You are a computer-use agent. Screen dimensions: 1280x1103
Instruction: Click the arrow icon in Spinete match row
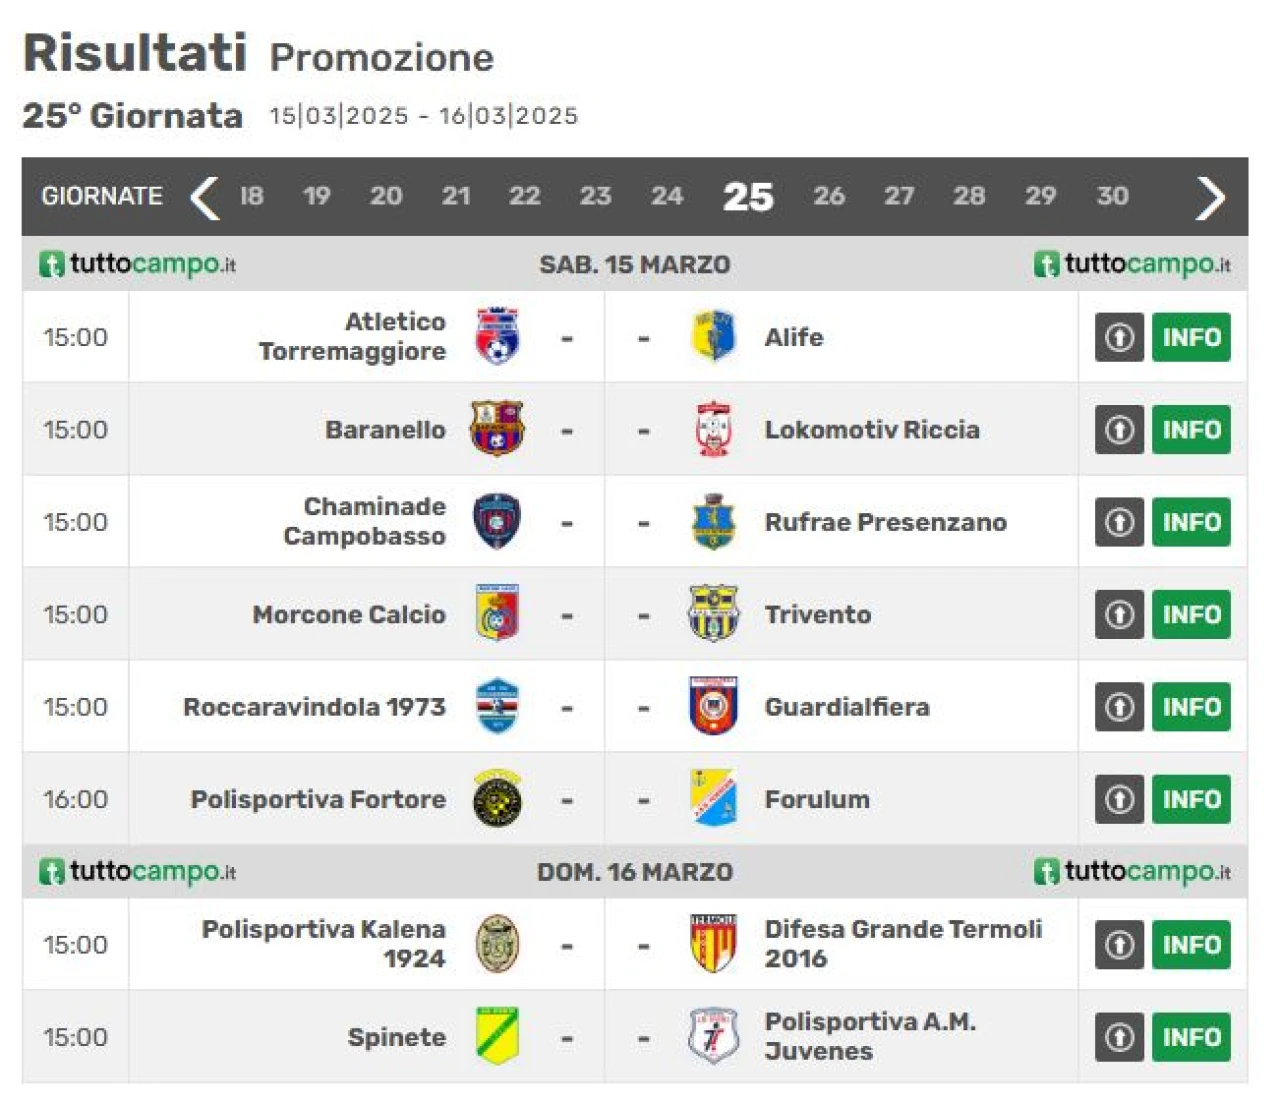coord(1119,1037)
